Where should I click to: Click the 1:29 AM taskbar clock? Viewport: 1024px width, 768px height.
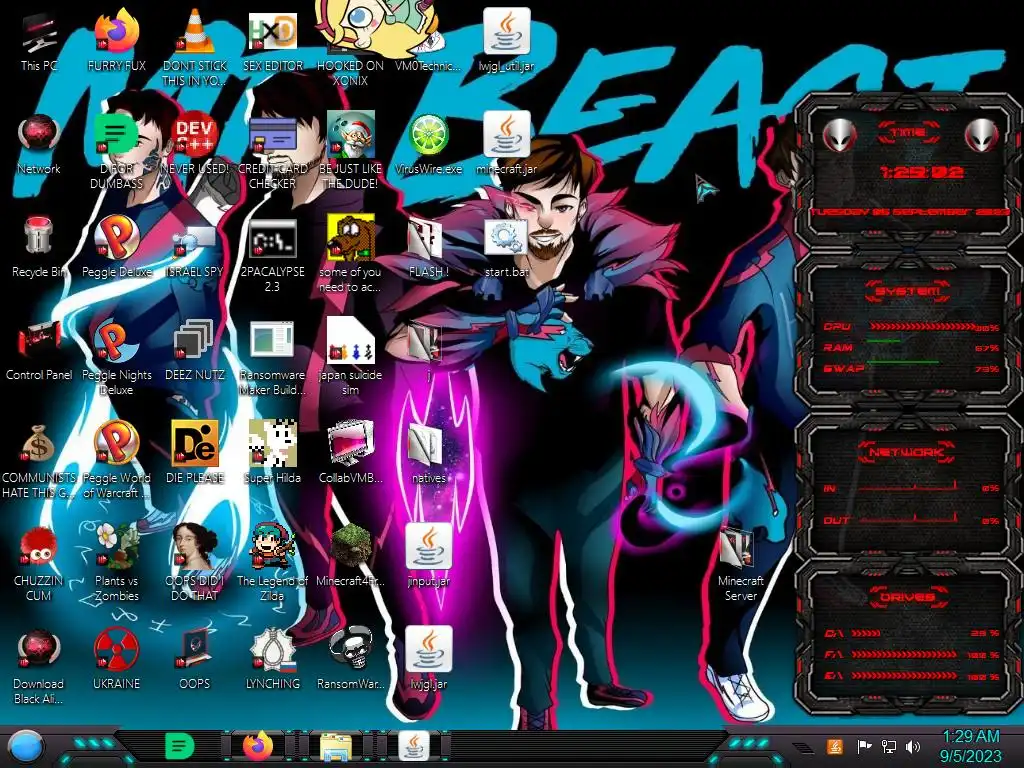[x=970, y=746]
